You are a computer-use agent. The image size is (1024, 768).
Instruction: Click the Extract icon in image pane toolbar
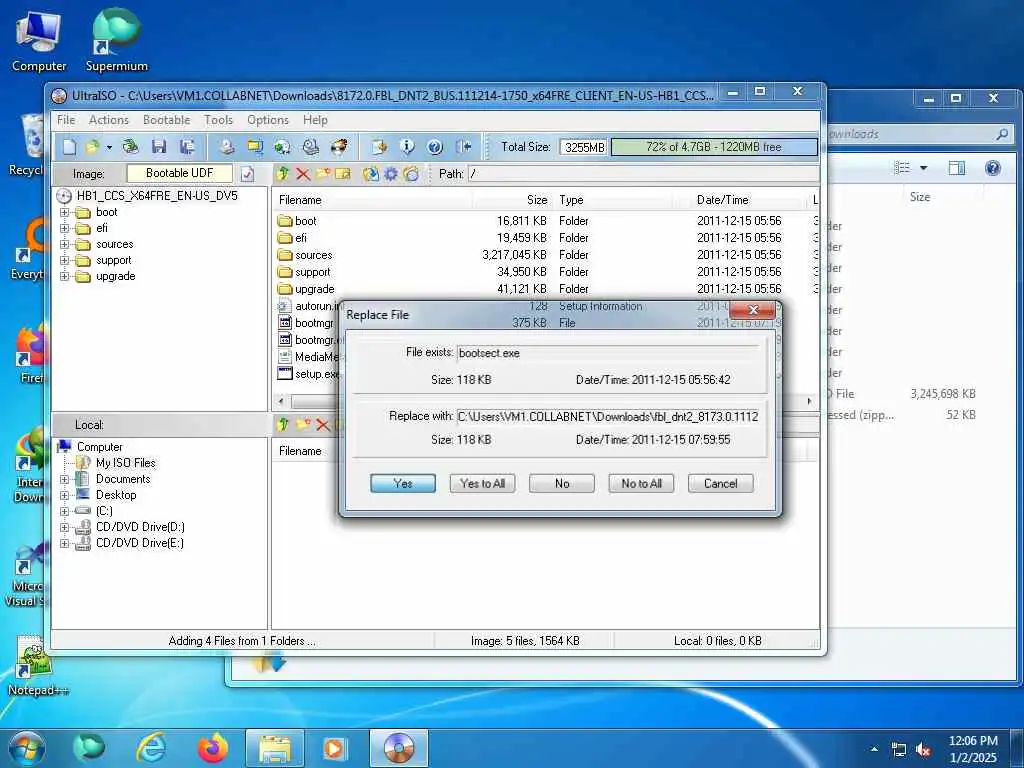click(x=370, y=174)
